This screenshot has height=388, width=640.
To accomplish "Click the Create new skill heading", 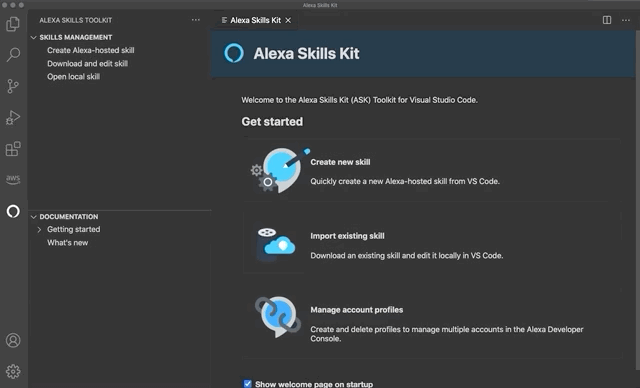I will [340, 162].
